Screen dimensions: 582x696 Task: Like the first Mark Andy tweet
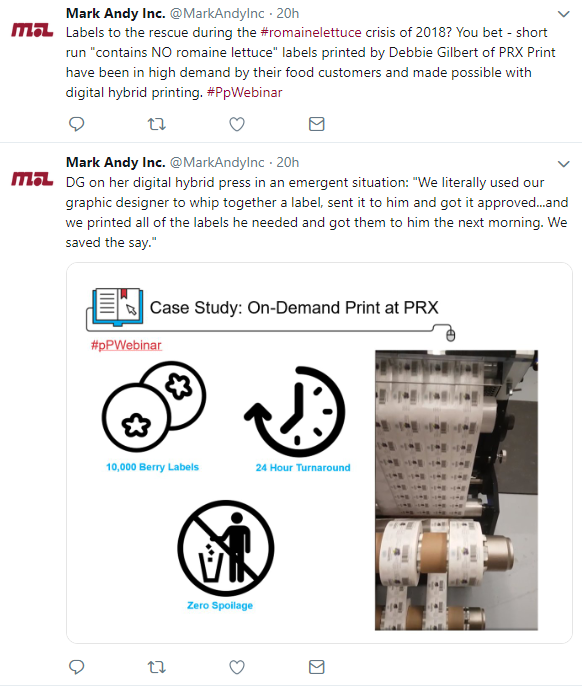(237, 124)
